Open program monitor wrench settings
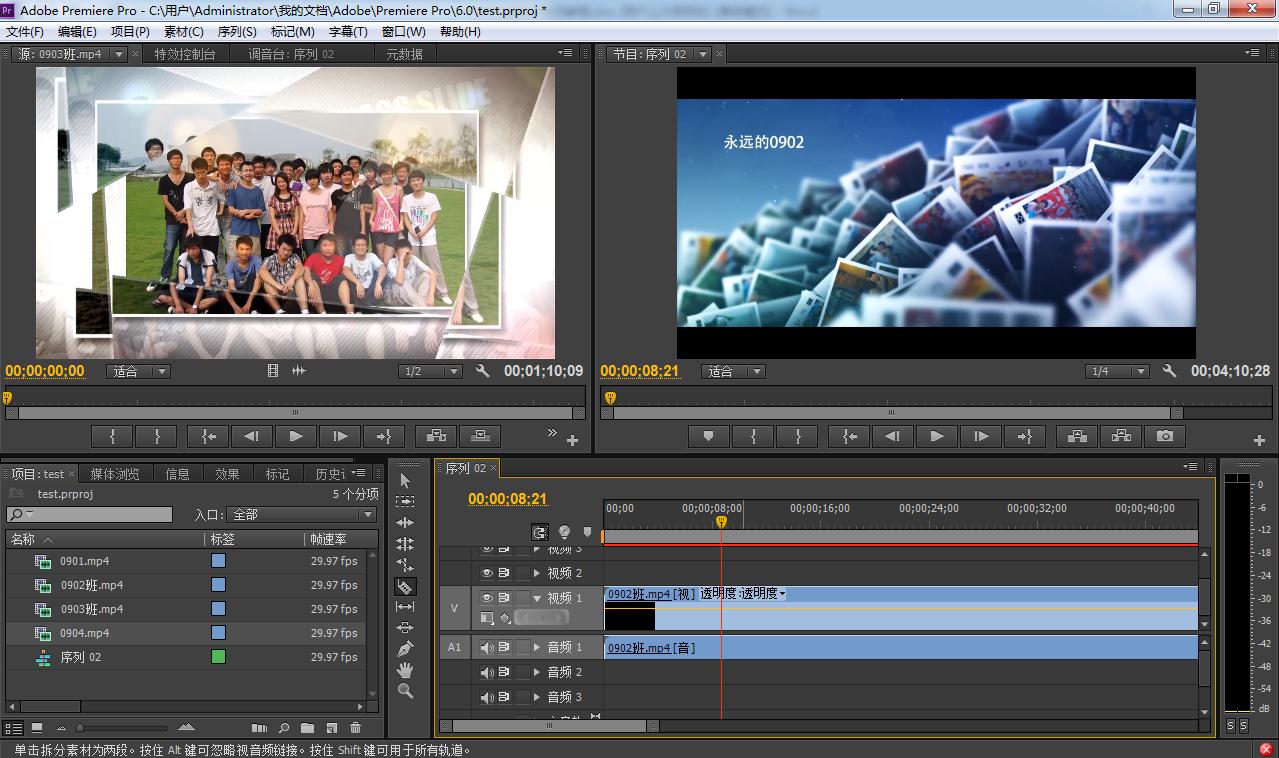1279x758 pixels. [1169, 371]
